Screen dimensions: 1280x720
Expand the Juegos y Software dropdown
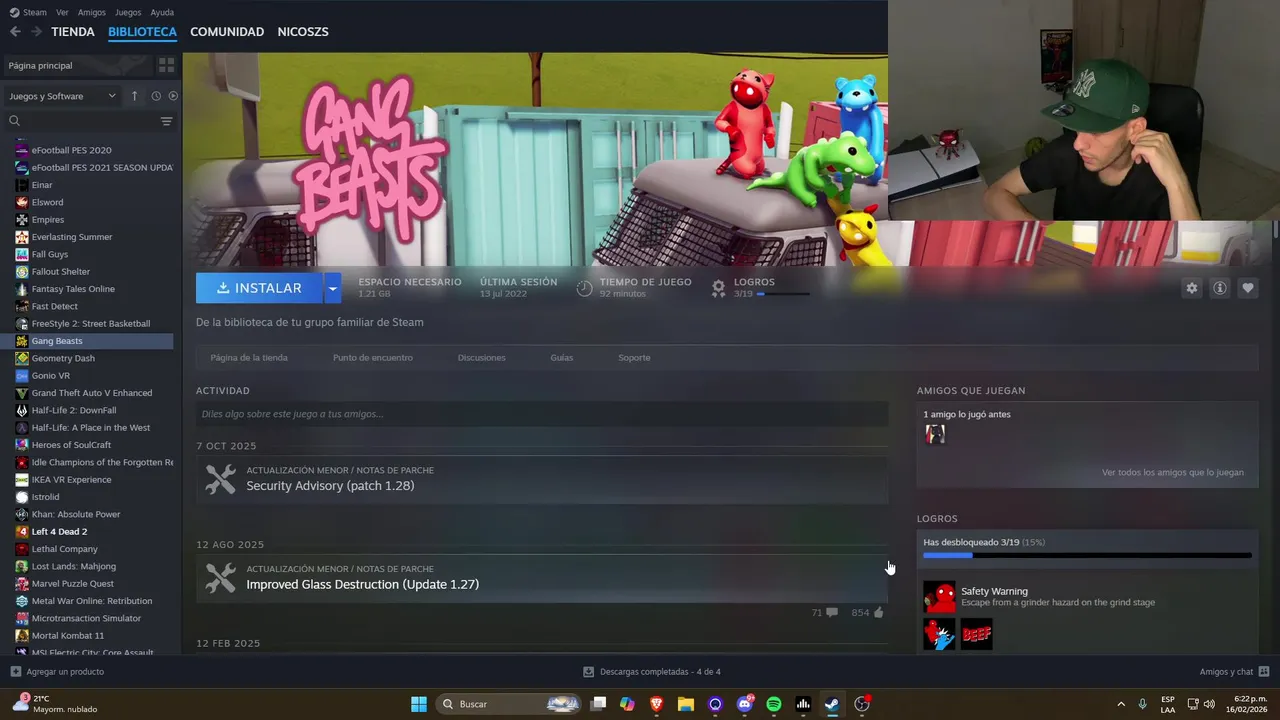[62, 96]
